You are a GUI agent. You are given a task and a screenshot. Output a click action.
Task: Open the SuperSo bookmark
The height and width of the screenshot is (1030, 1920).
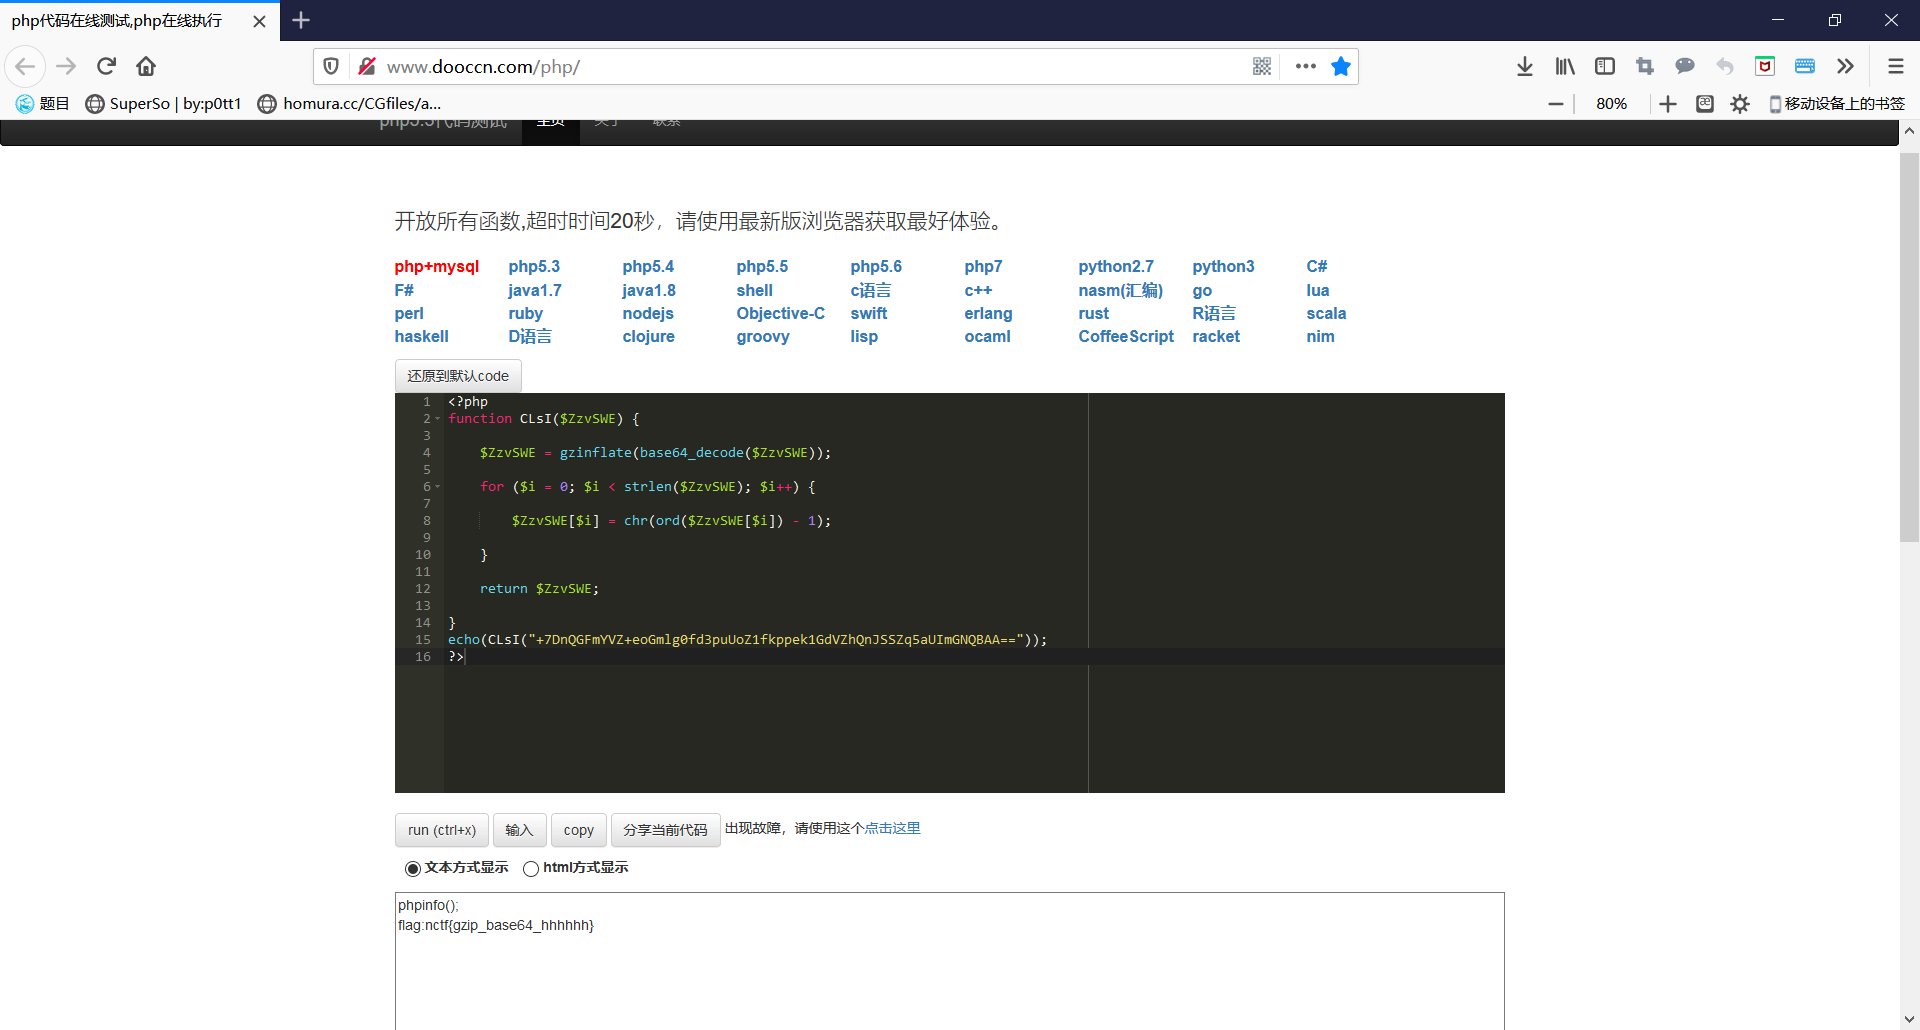tap(163, 104)
